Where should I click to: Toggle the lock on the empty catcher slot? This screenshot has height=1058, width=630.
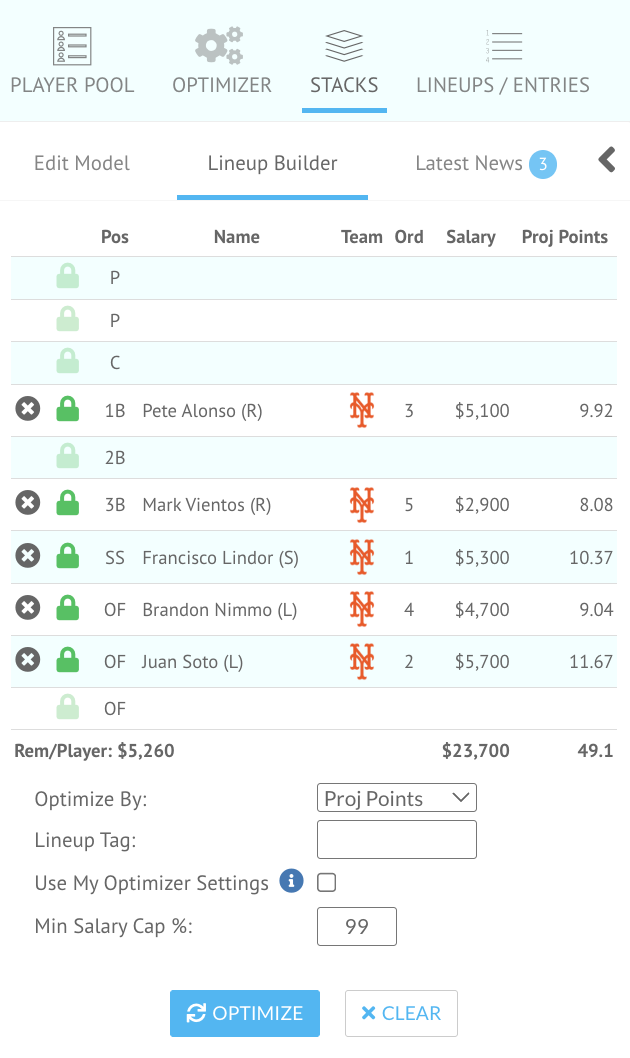(67, 362)
